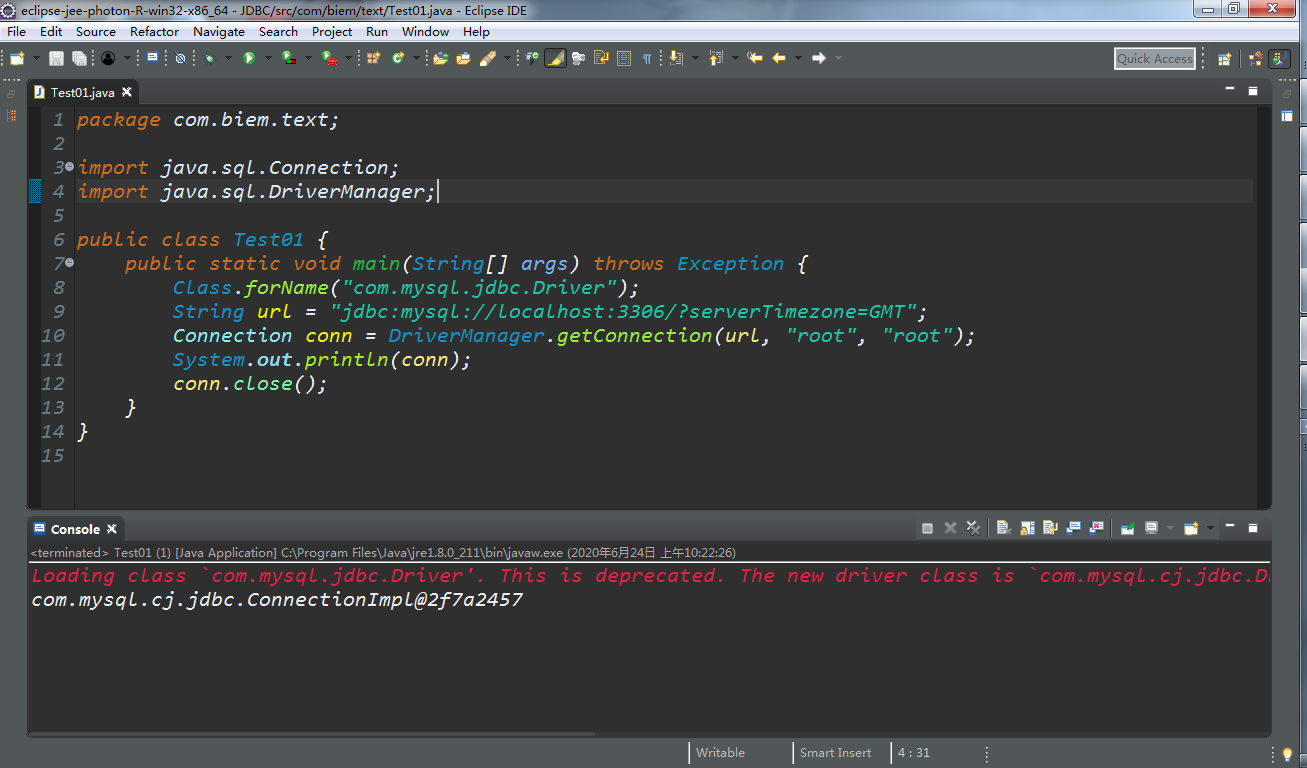This screenshot has width=1307, height=768.
Task: Open the Help menu
Action: [x=476, y=31]
